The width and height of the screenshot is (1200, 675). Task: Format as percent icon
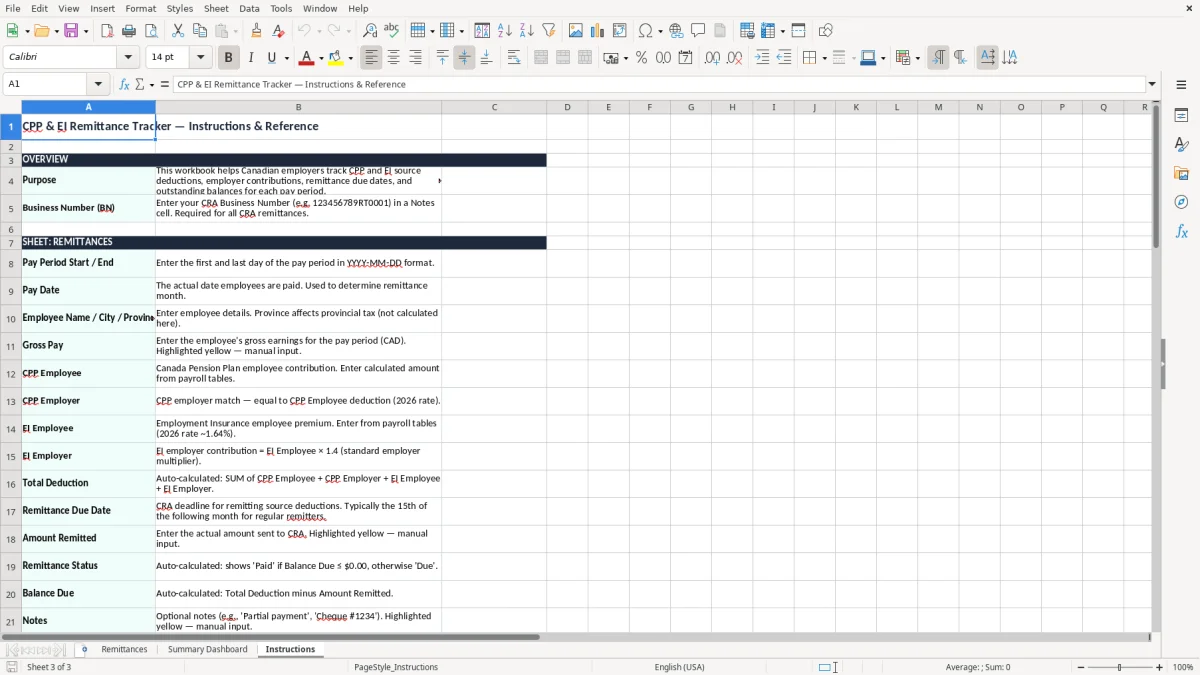(641, 58)
